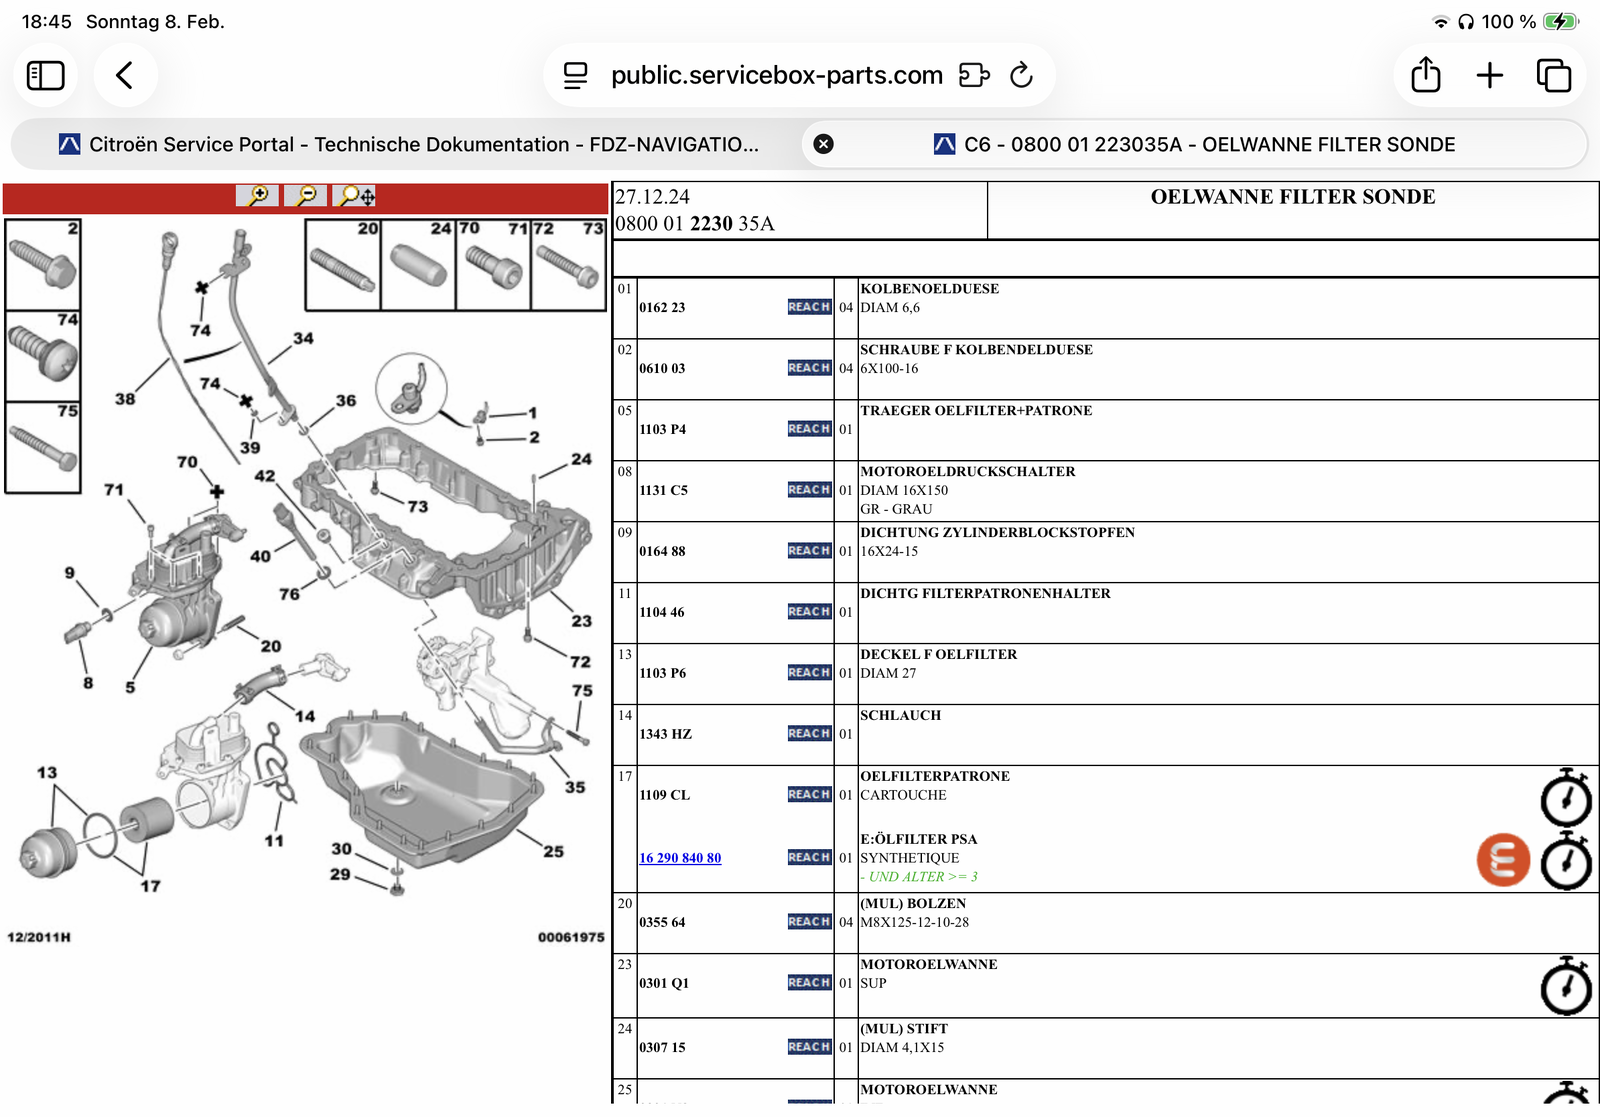Image resolution: width=1600 pixels, height=1117 pixels.
Task: Click REACH badge for part 0307 15
Action: pos(809,1047)
